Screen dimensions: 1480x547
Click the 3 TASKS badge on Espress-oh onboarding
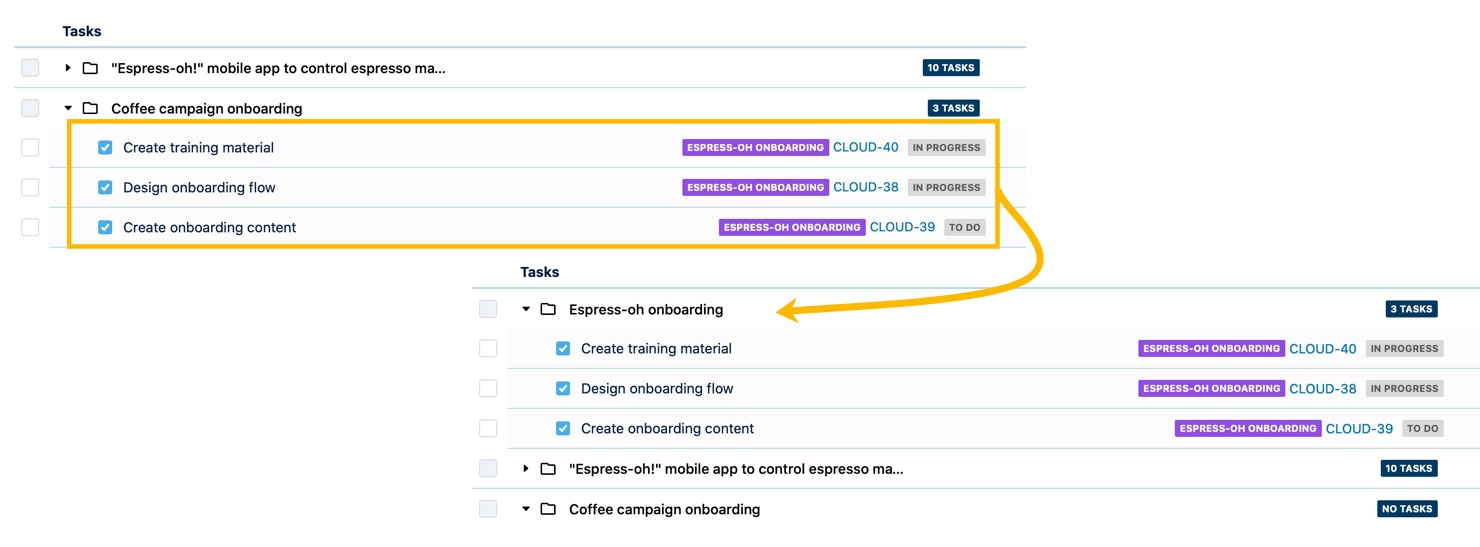tap(1411, 309)
